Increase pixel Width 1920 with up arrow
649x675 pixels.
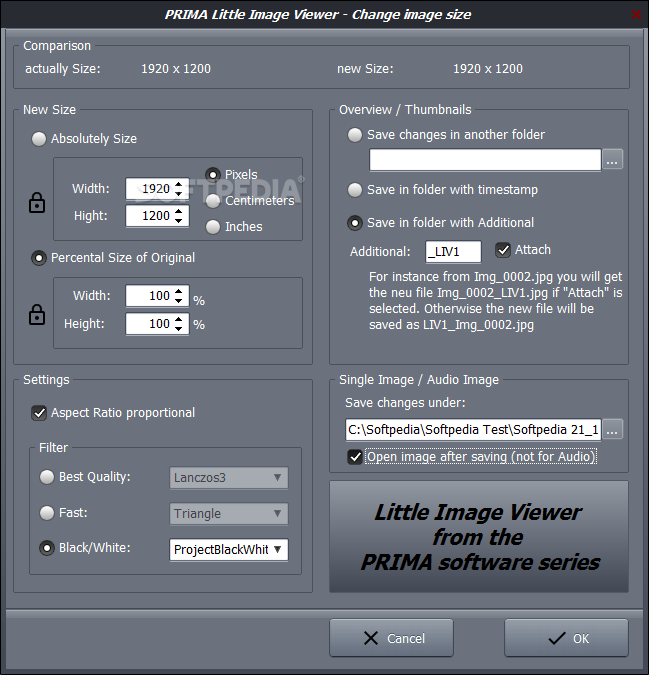point(179,184)
